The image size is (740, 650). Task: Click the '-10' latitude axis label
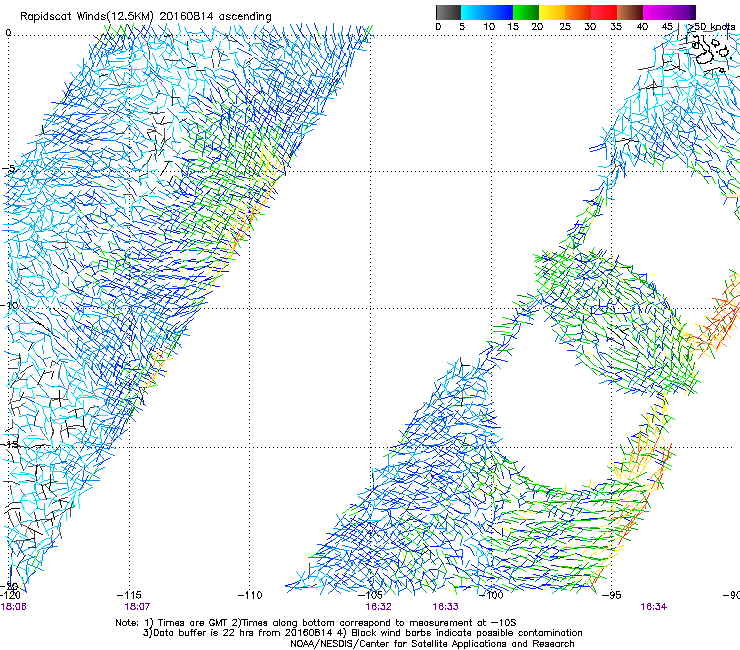[10, 305]
